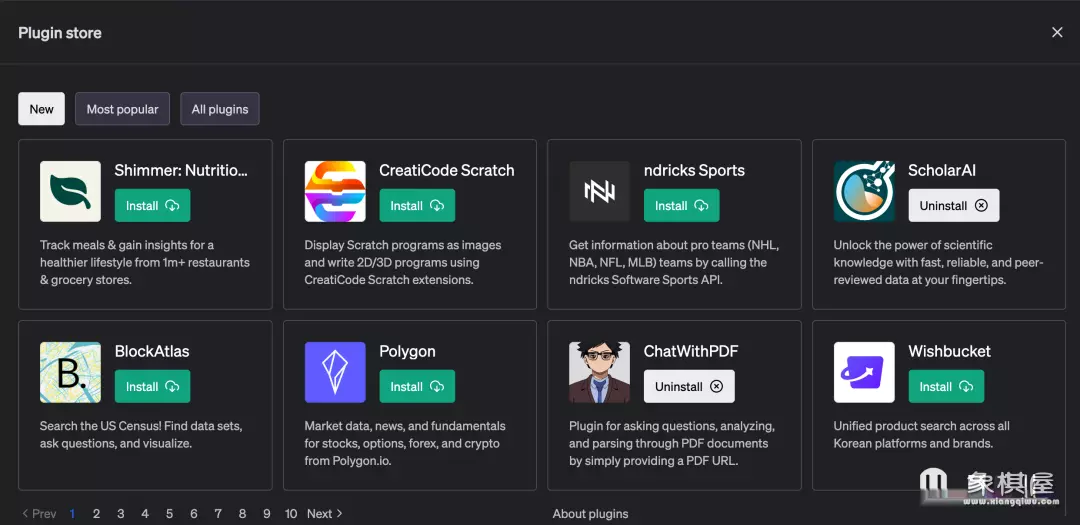Click the Shimmer Nutrition leaf logo icon

[x=70, y=191]
